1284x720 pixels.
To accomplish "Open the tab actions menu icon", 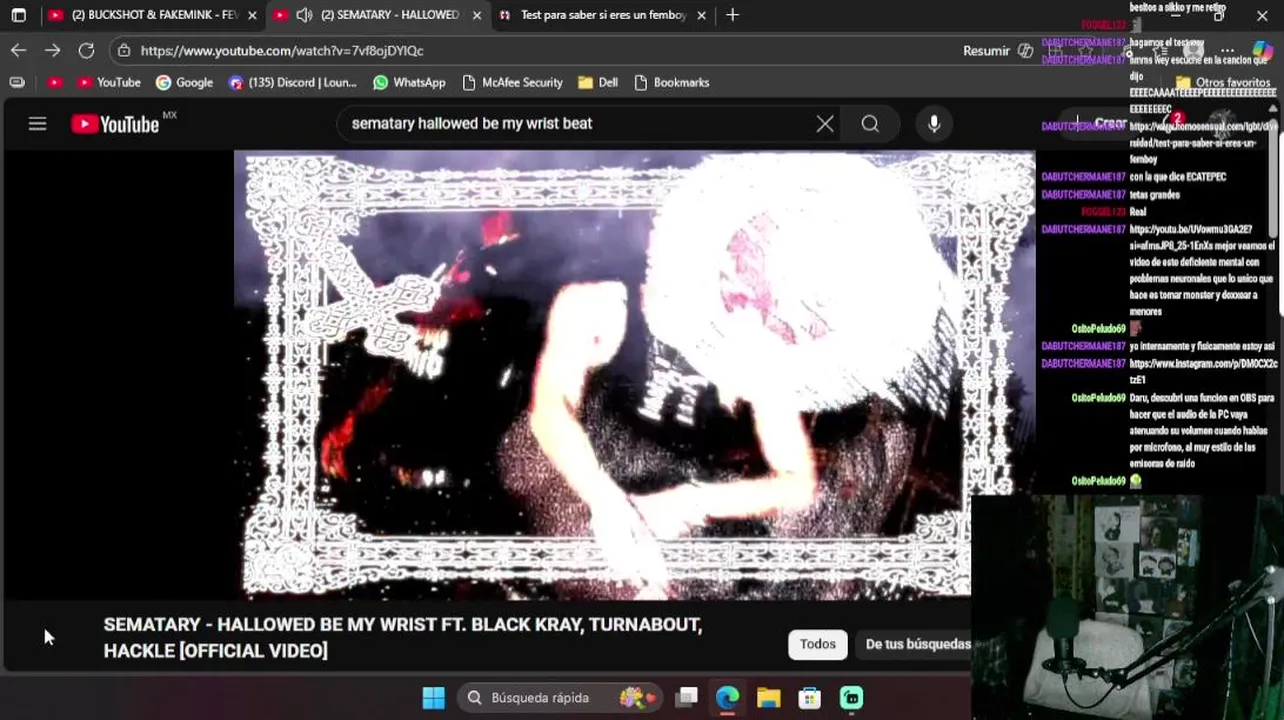I will click(18, 15).
